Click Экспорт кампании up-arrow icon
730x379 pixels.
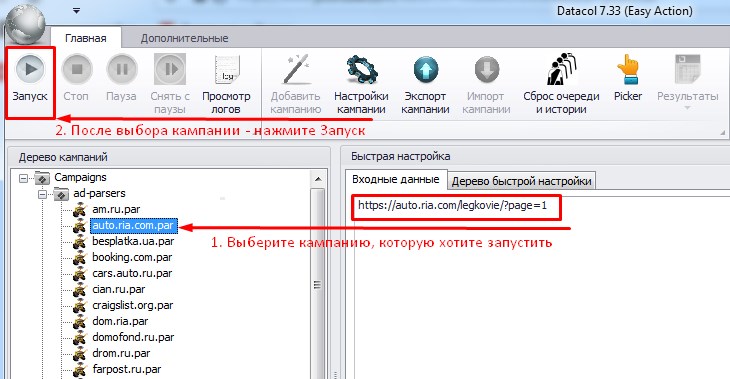[x=426, y=70]
